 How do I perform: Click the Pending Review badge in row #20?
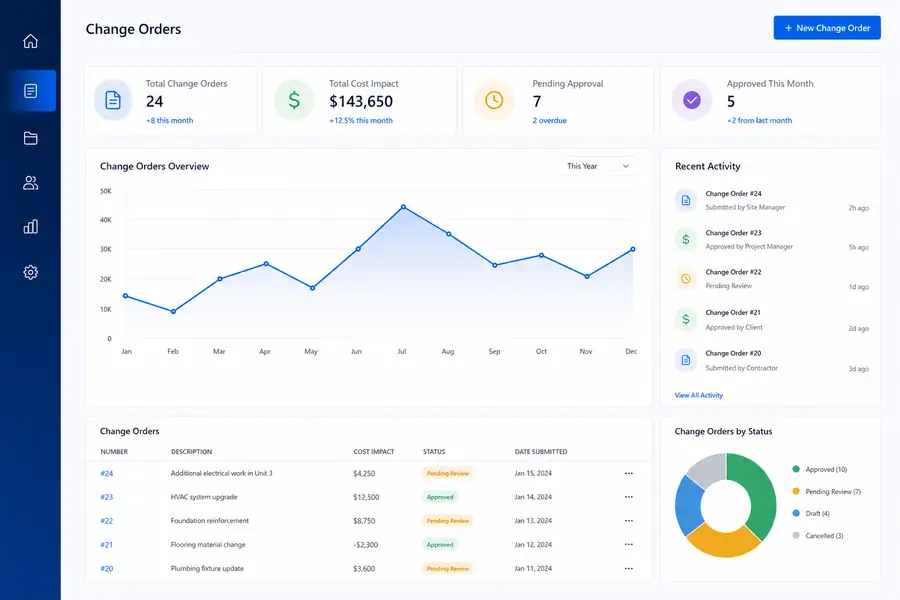pyautogui.click(x=448, y=568)
